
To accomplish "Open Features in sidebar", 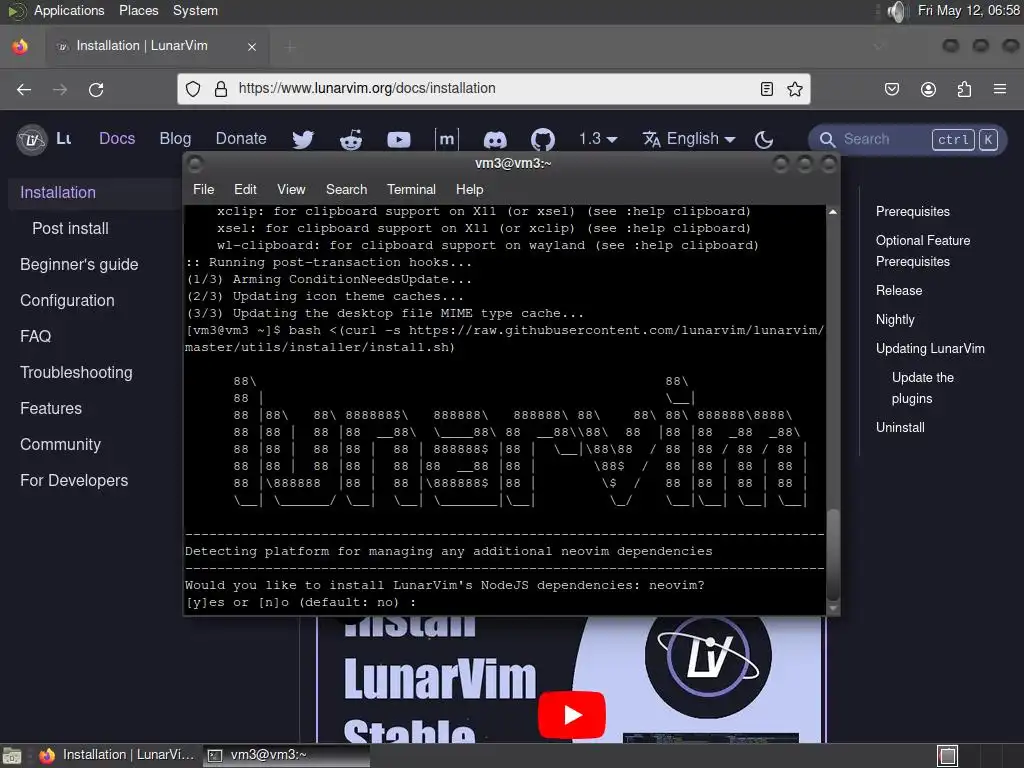I will pyautogui.click(x=51, y=408).
